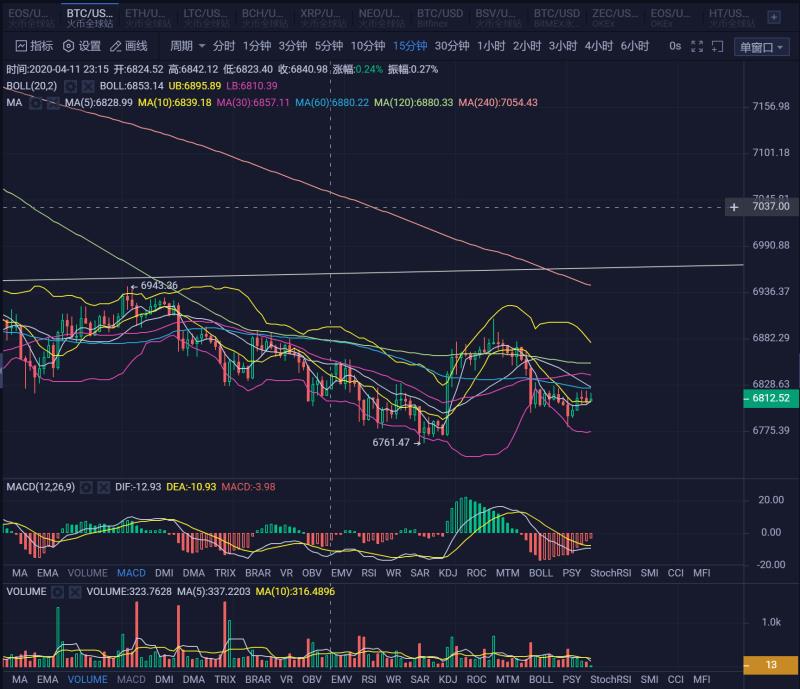Select BOLL in the MACD panel row
Image resolution: width=800 pixels, height=689 pixels.
point(541,573)
